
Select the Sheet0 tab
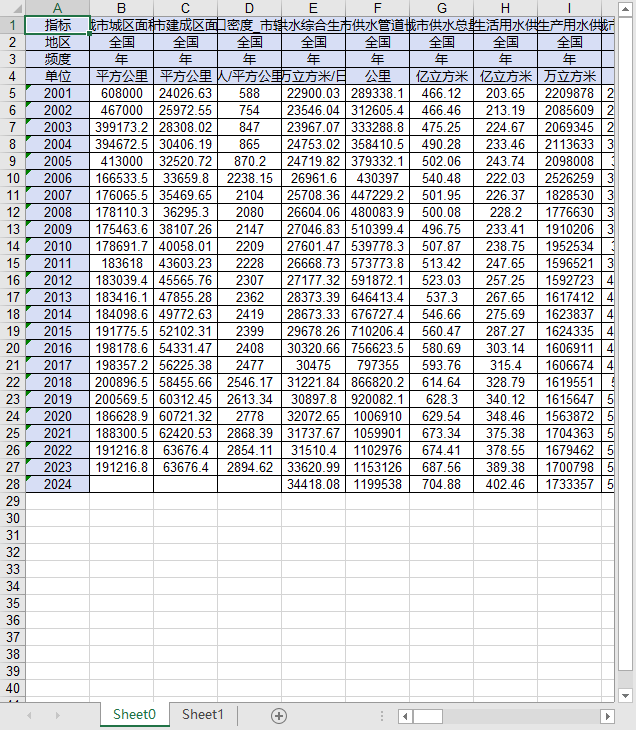pyautogui.click(x=135, y=715)
